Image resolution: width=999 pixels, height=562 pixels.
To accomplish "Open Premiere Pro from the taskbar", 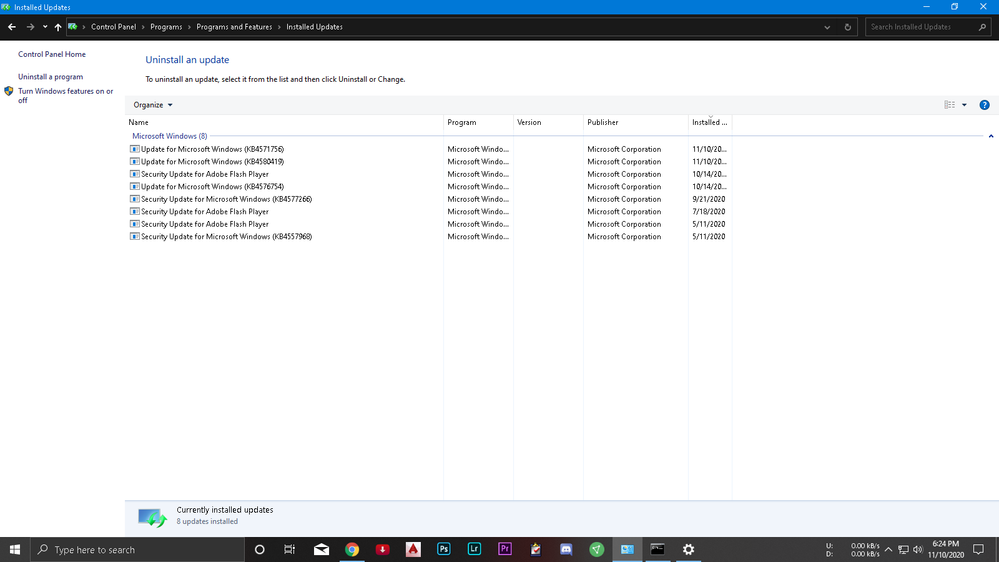I will 505,549.
